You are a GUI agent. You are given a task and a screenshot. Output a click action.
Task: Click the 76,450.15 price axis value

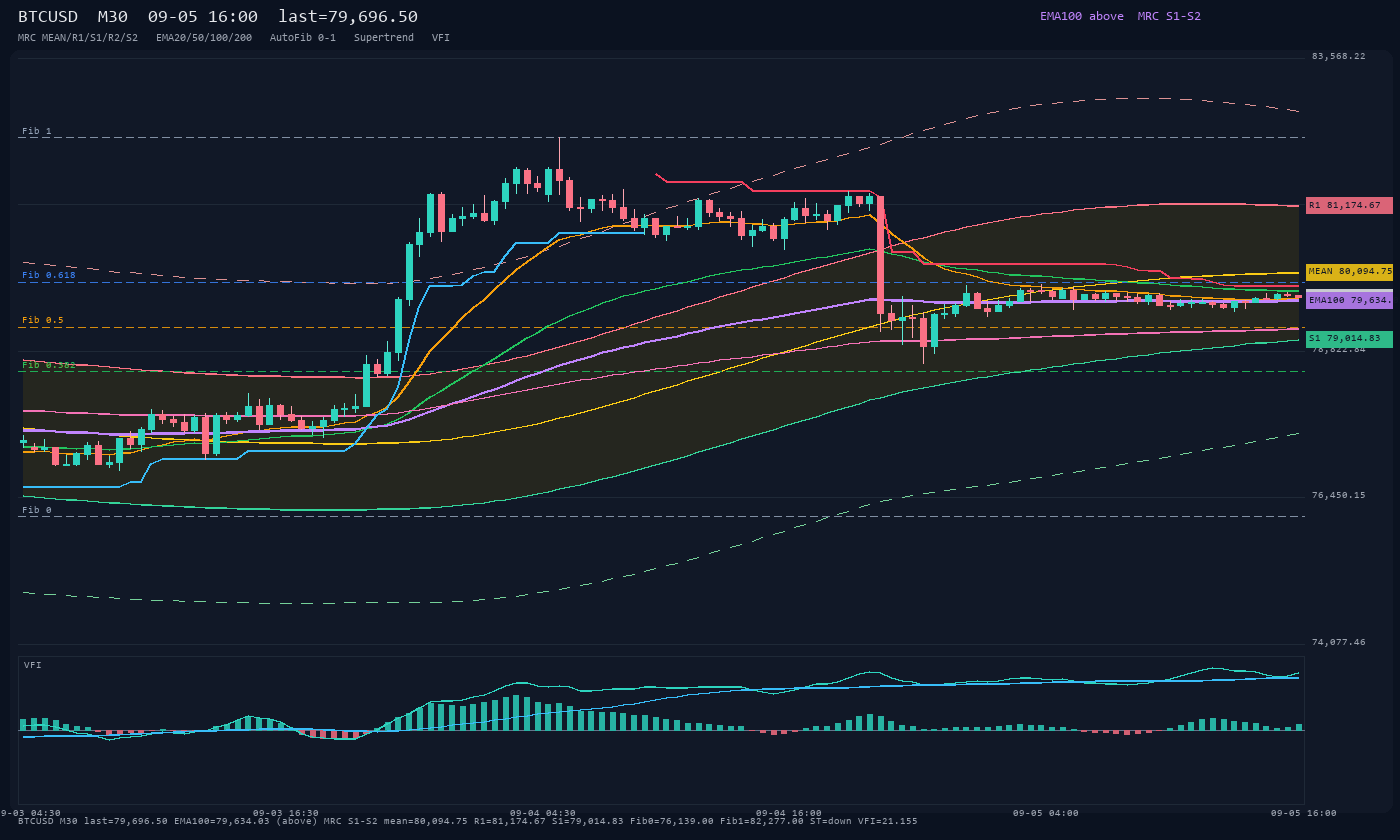pos(1339,495)
